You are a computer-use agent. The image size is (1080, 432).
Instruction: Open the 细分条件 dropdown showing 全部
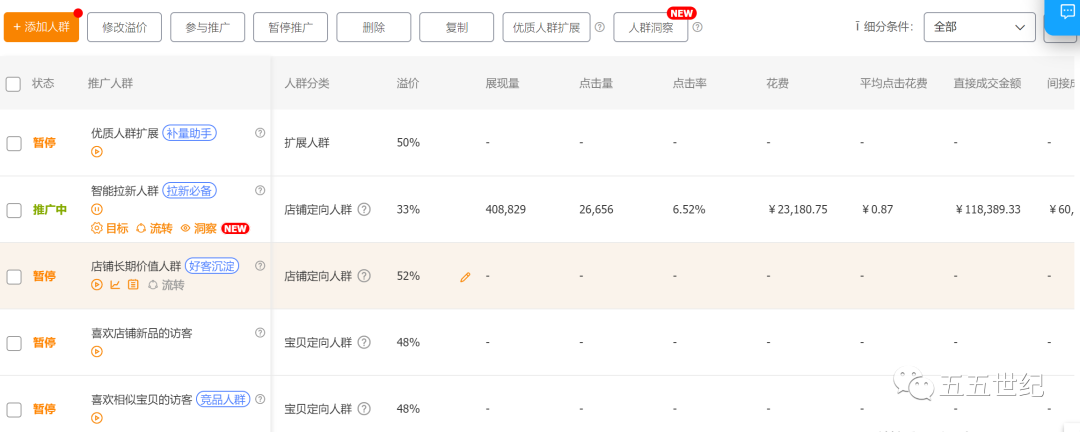(979, 28)
